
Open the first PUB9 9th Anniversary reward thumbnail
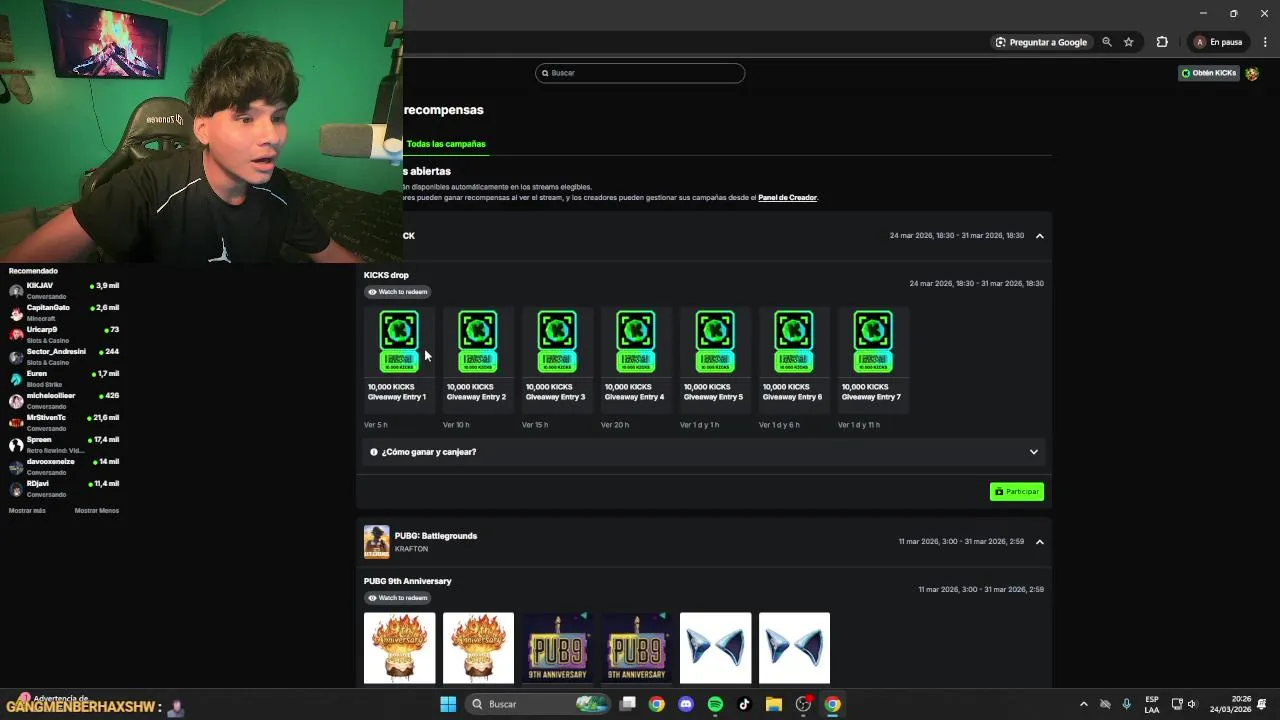pos(557,648)
